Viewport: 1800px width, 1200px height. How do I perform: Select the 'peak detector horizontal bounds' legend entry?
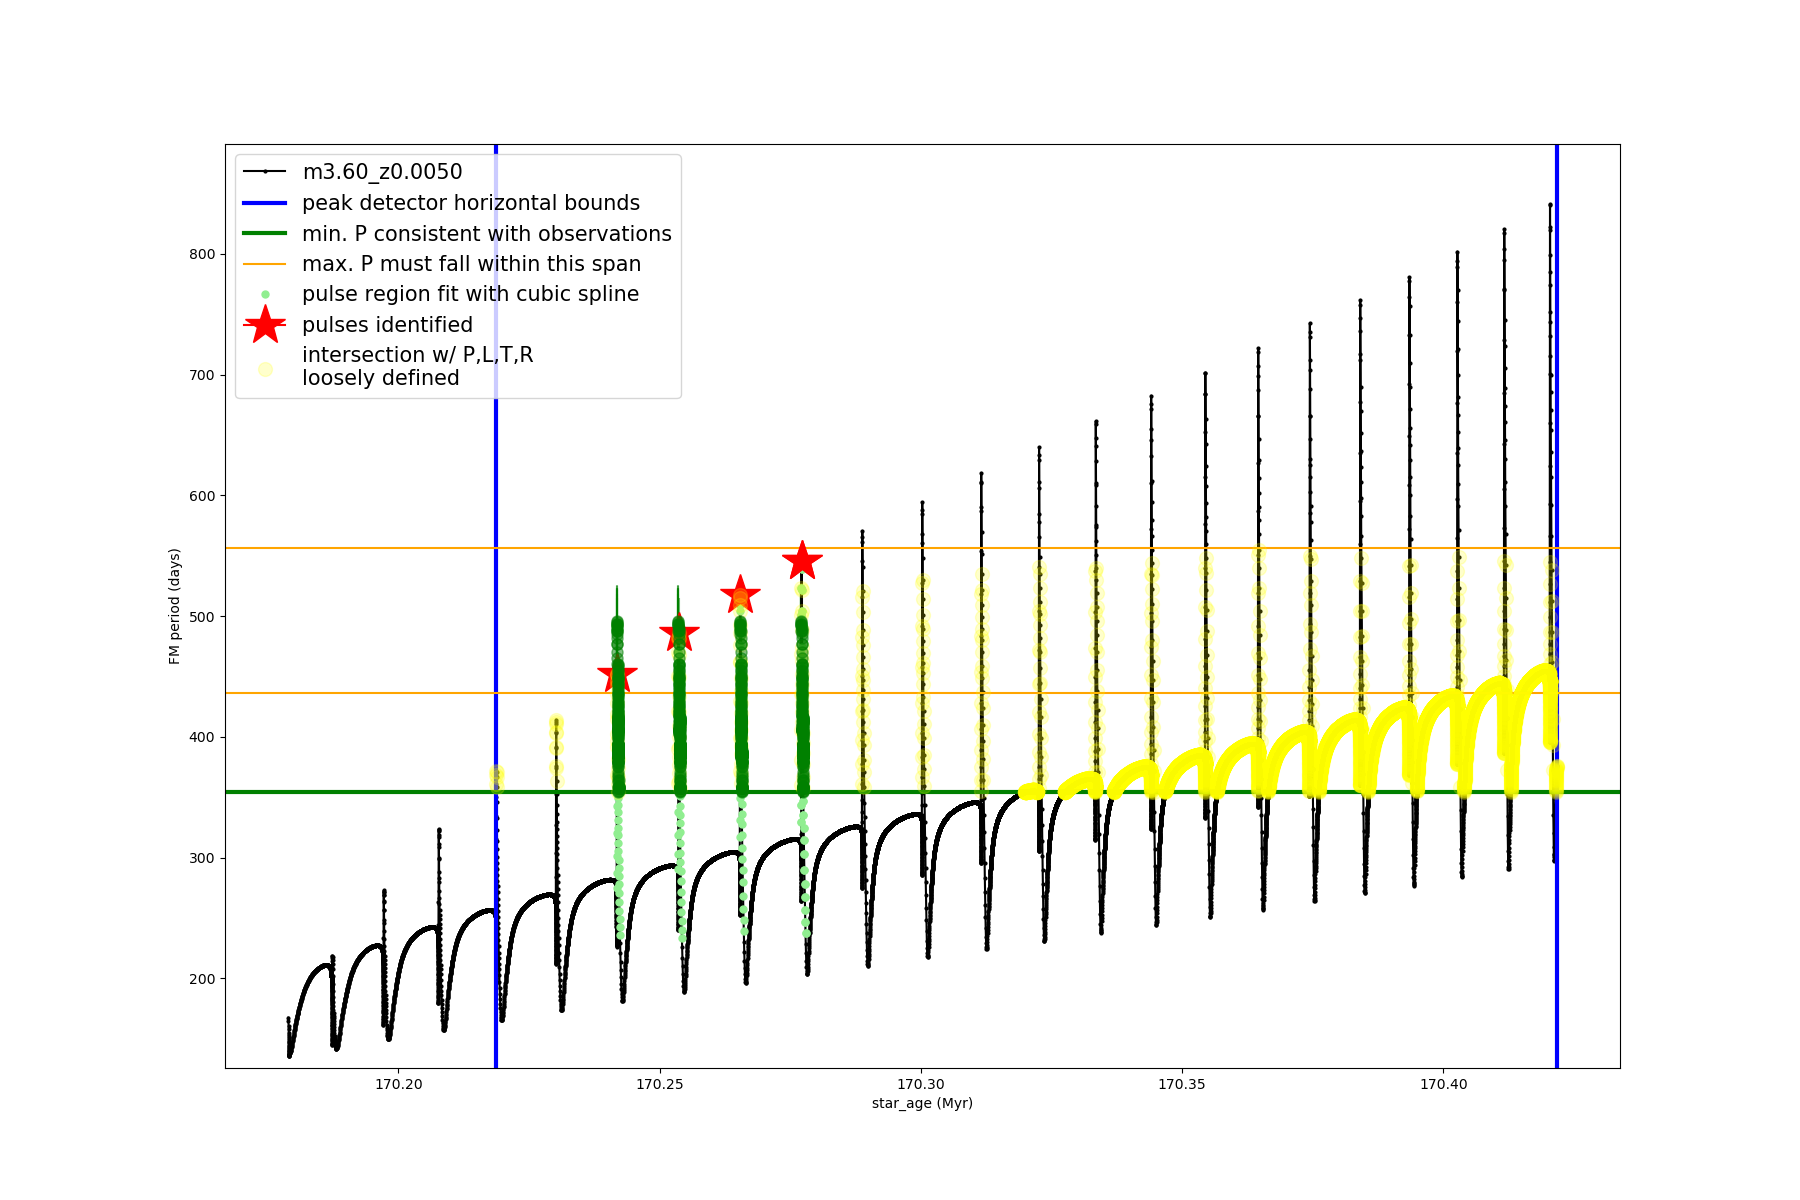(471, 203)
